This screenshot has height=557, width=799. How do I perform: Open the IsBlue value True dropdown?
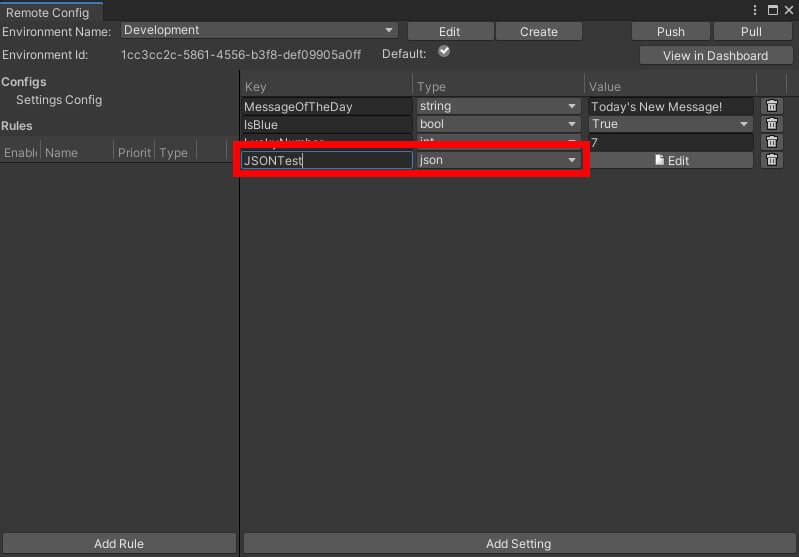tap(670, 124)
